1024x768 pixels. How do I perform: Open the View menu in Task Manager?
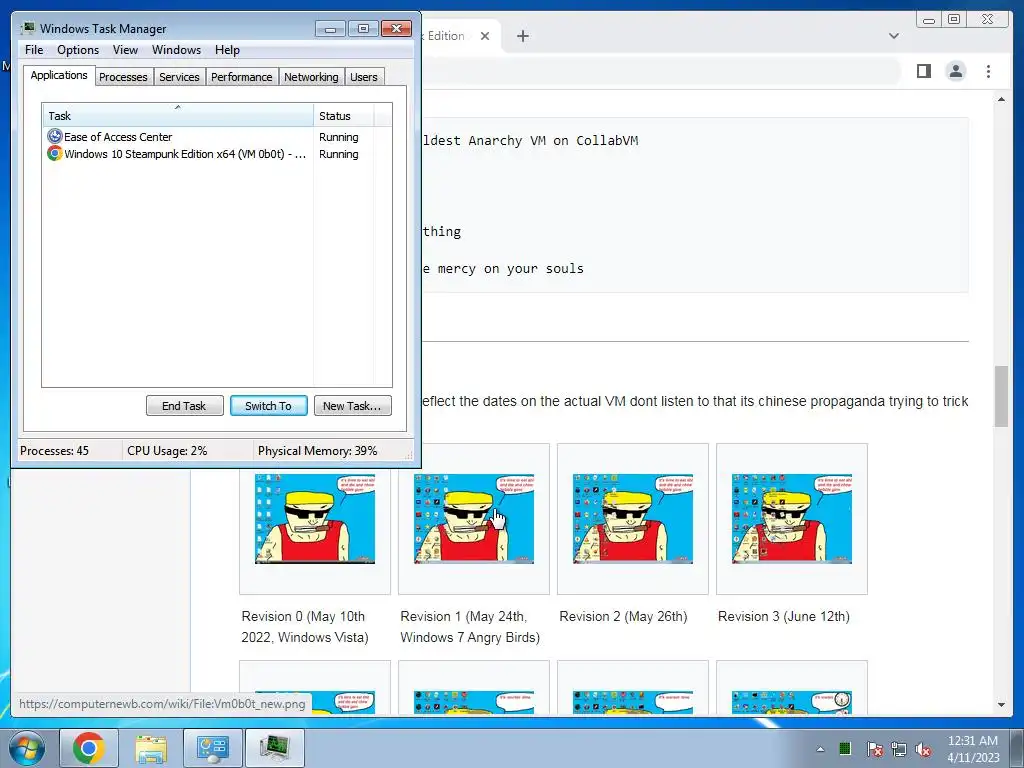(125, 50)
